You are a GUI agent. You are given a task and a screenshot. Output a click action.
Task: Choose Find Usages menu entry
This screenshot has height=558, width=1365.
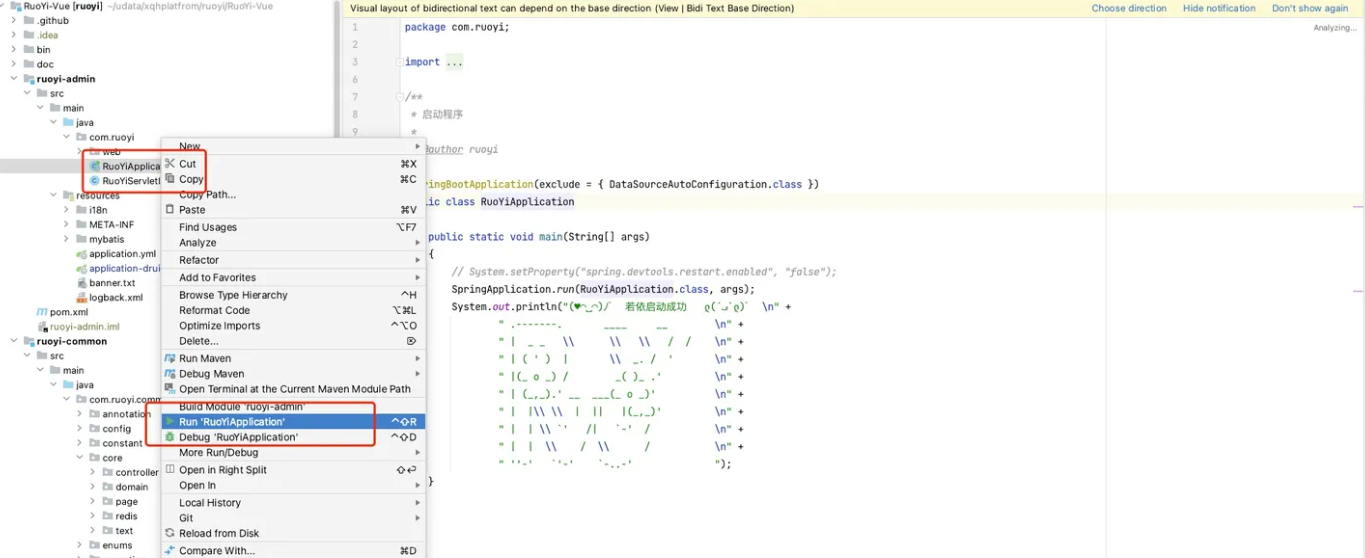pyautogui.click(x=293, y=227)
